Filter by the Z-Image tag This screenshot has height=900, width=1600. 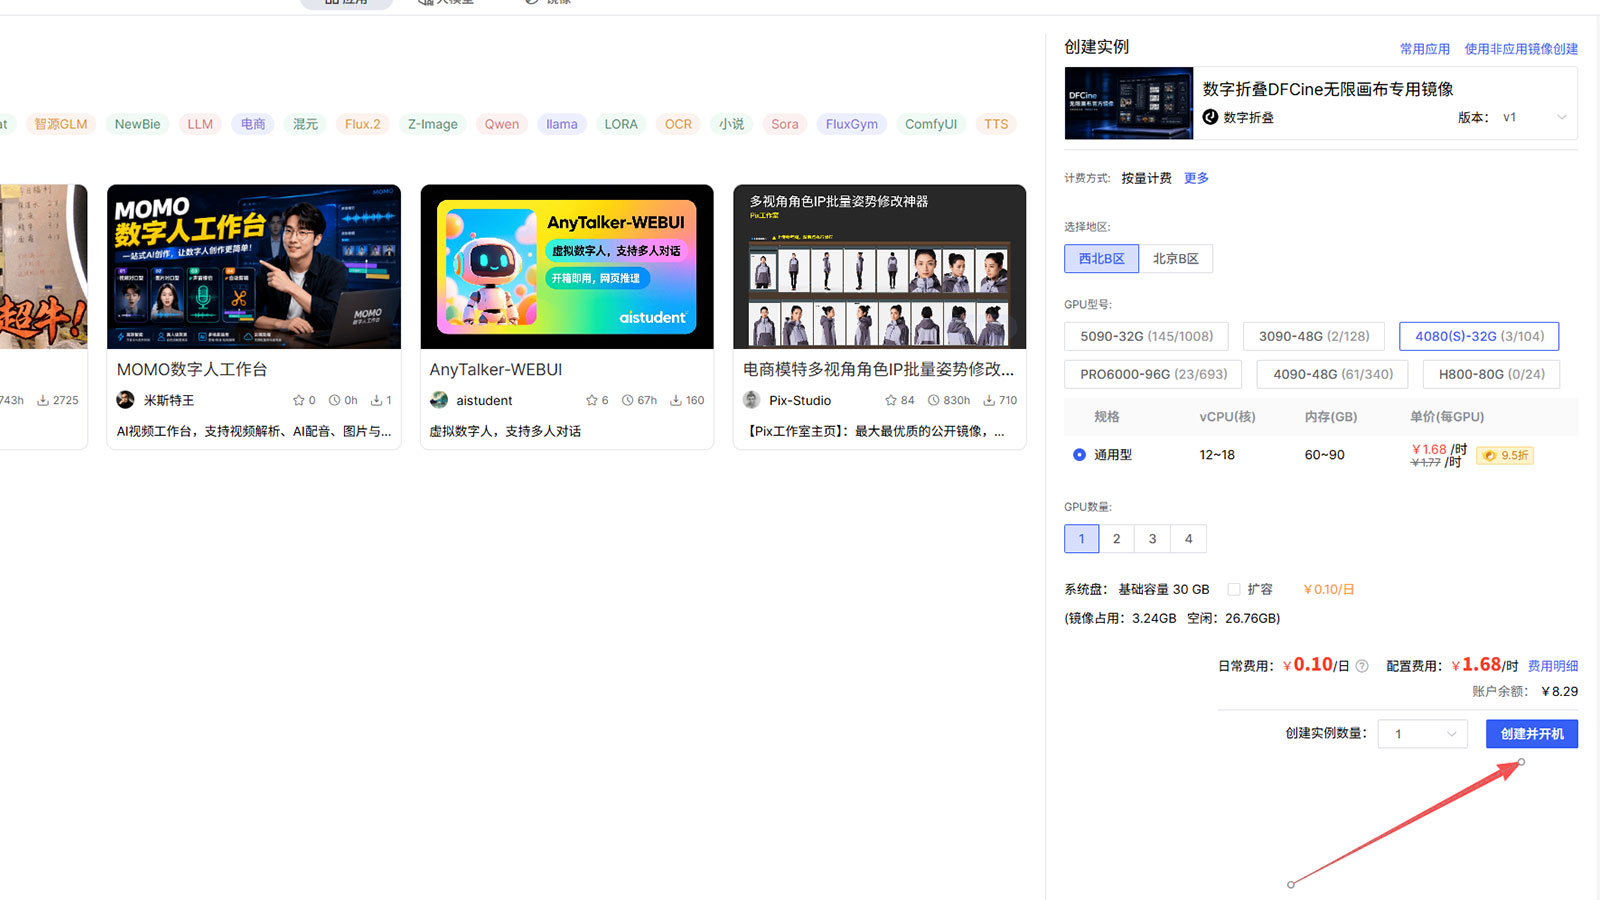click(x=433, y=124)
